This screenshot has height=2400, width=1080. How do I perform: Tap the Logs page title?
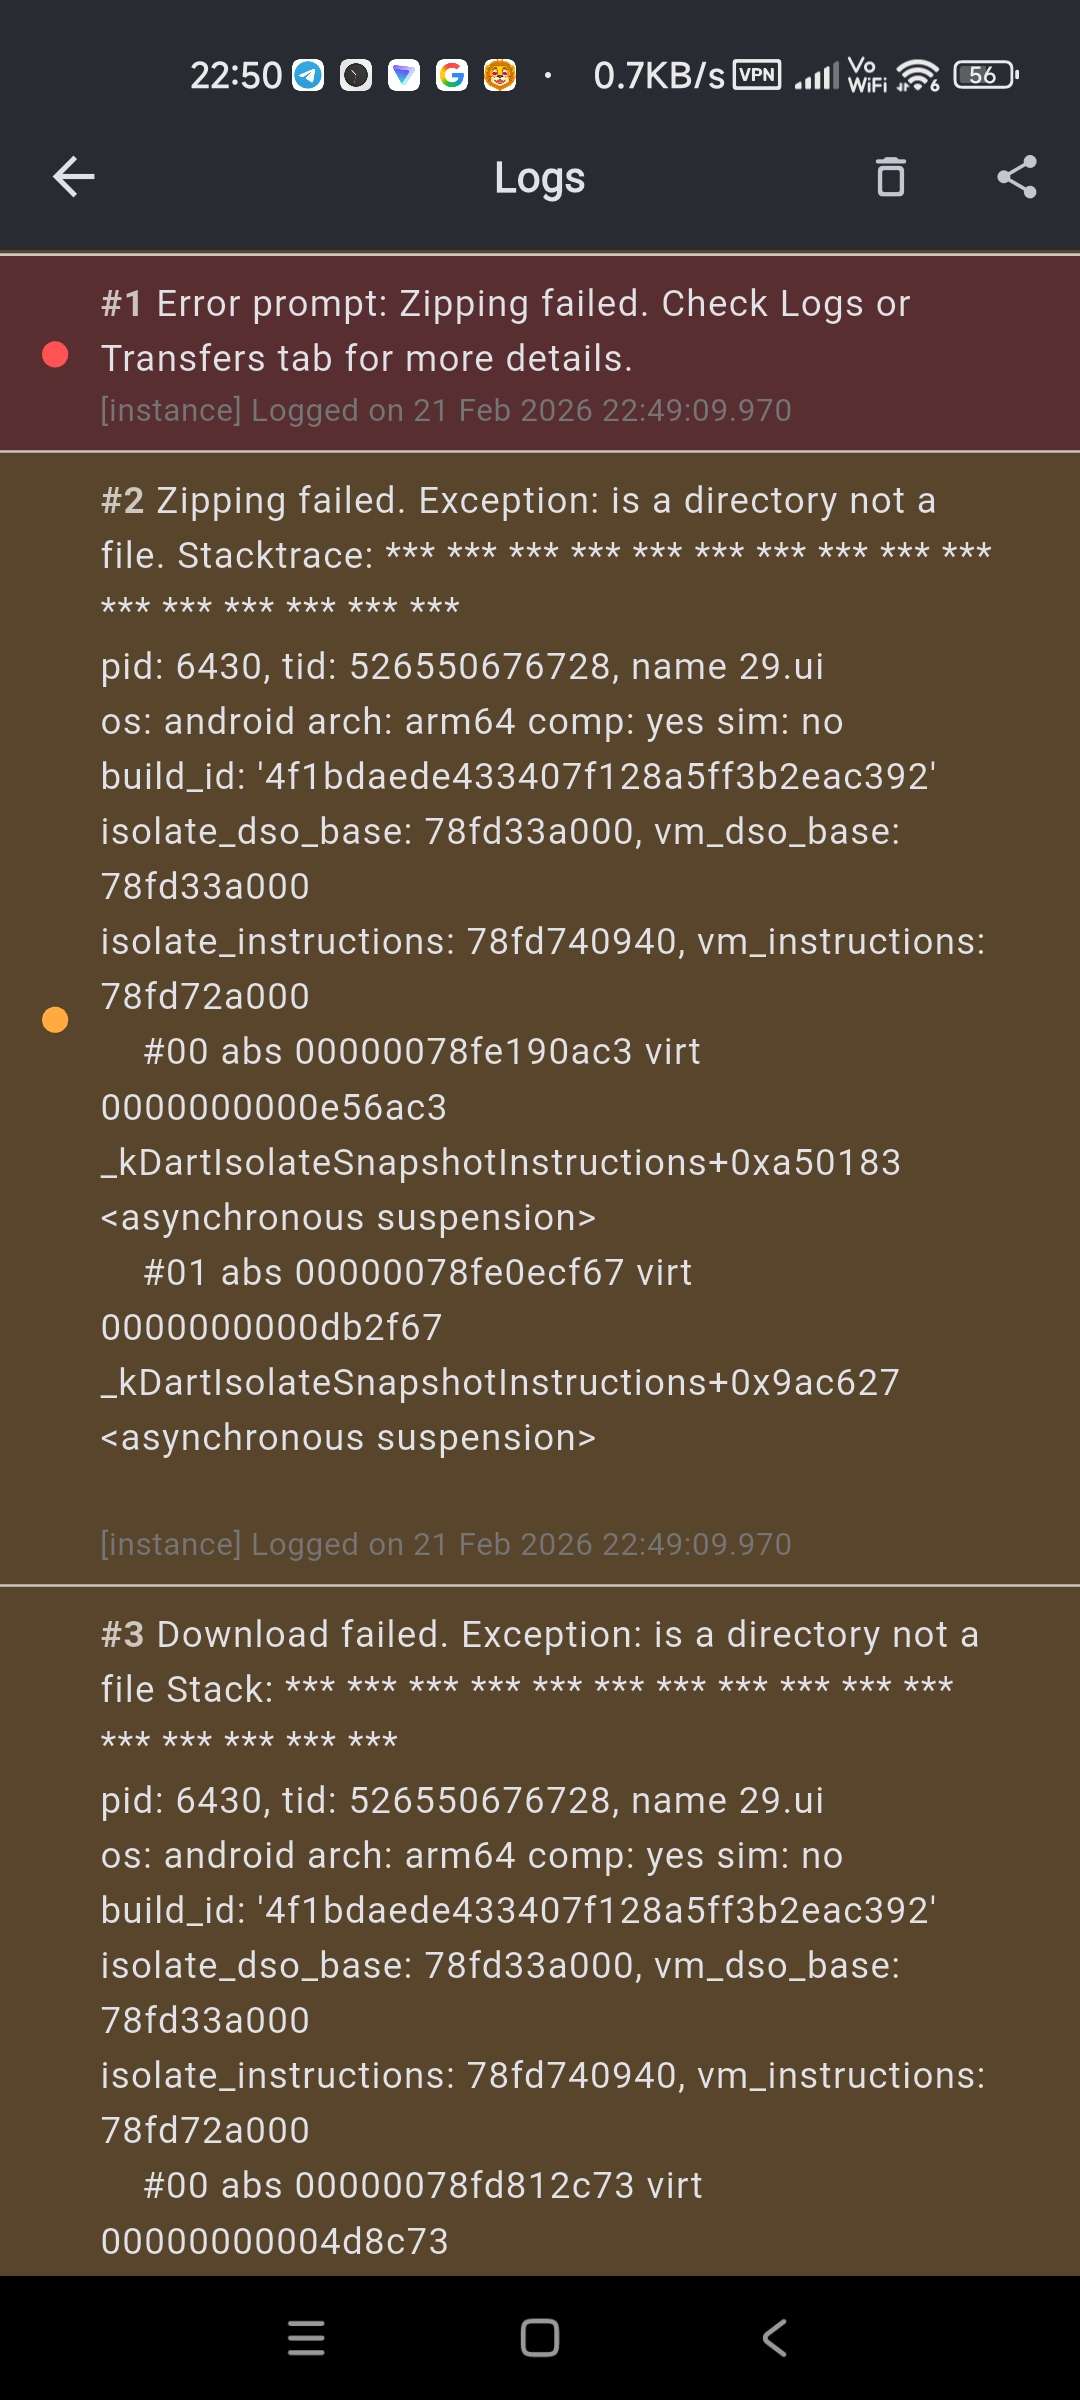click(540, 178)
